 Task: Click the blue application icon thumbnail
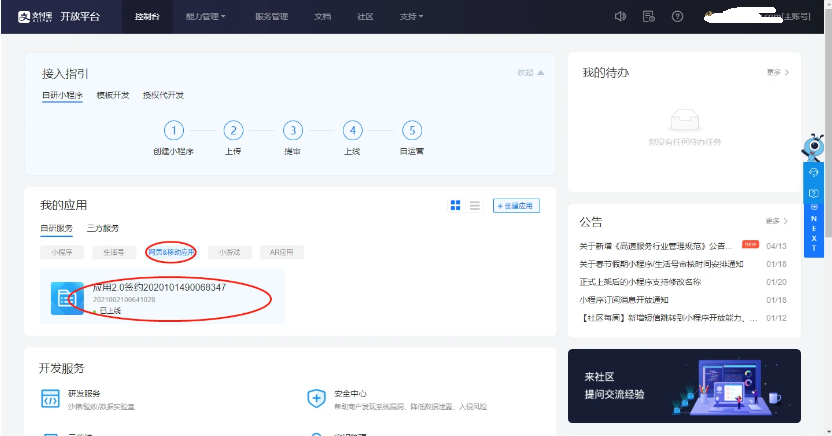[67, 298]
